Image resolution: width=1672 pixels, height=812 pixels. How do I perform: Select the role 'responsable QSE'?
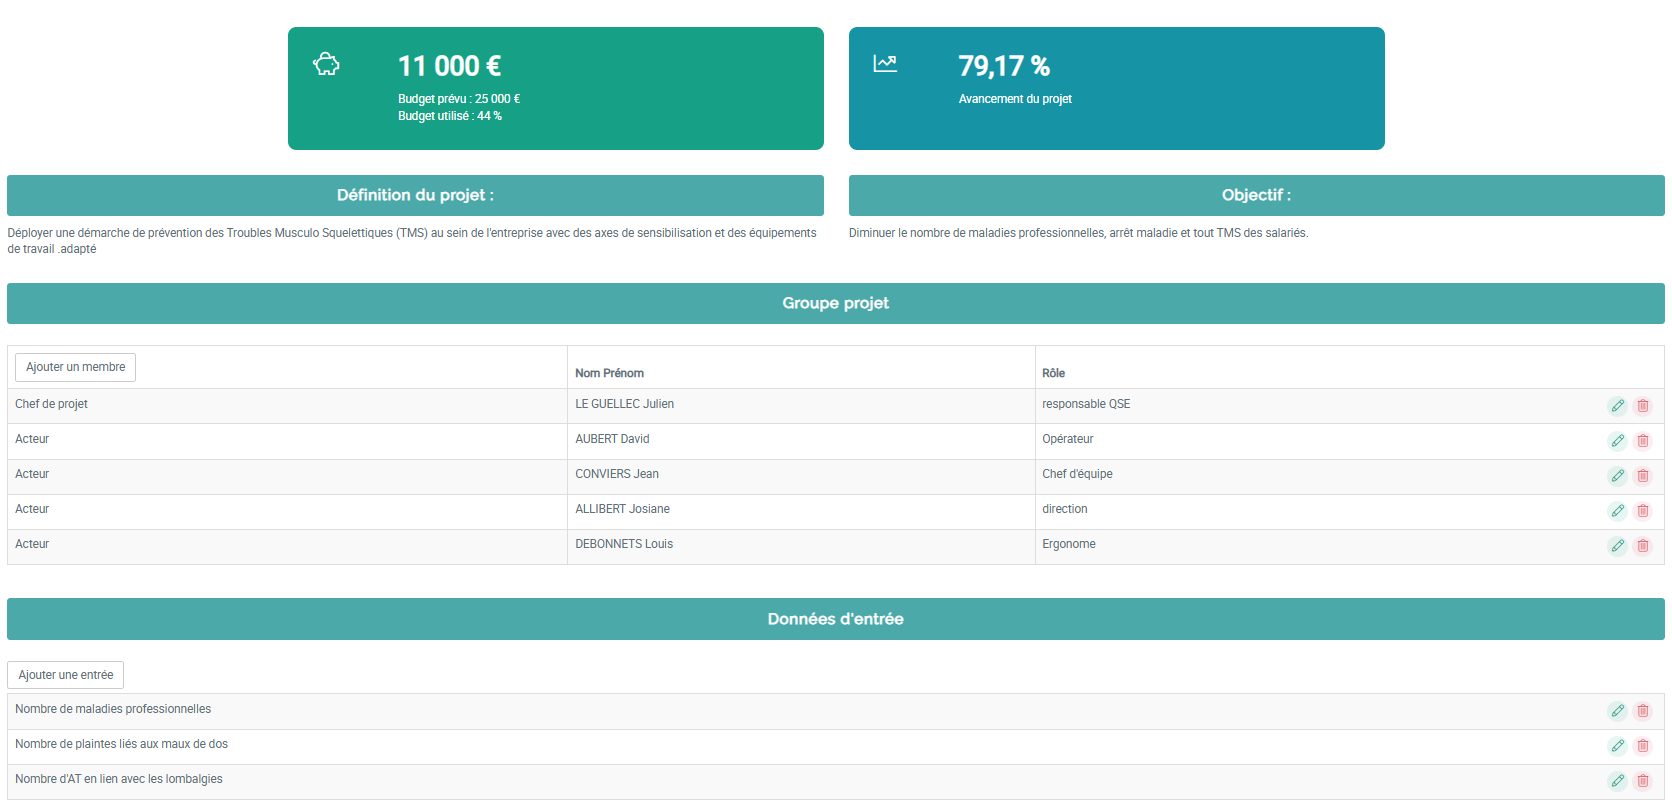[1086, 404]
